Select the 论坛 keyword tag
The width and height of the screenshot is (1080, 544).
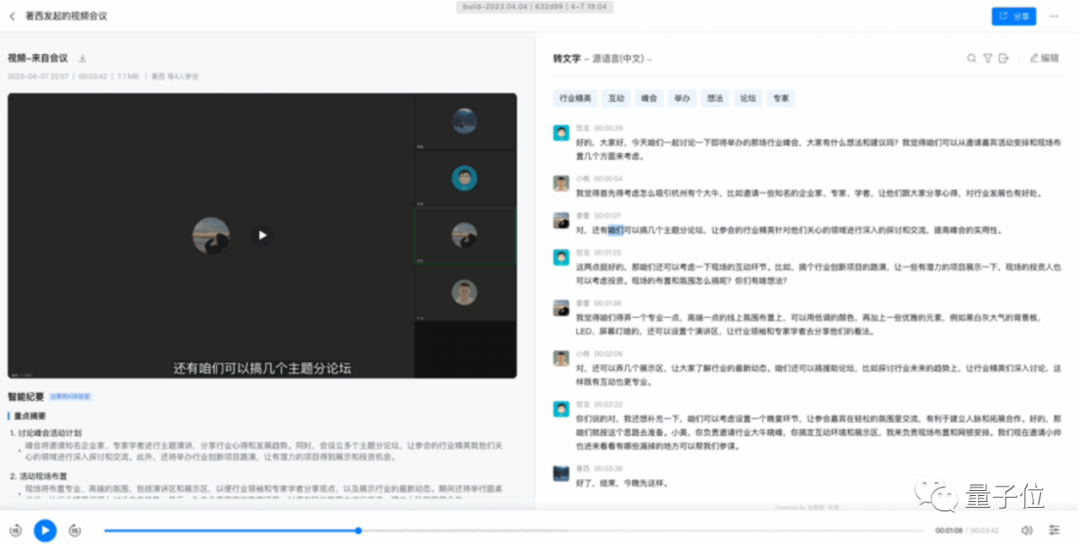pos(748,98)
